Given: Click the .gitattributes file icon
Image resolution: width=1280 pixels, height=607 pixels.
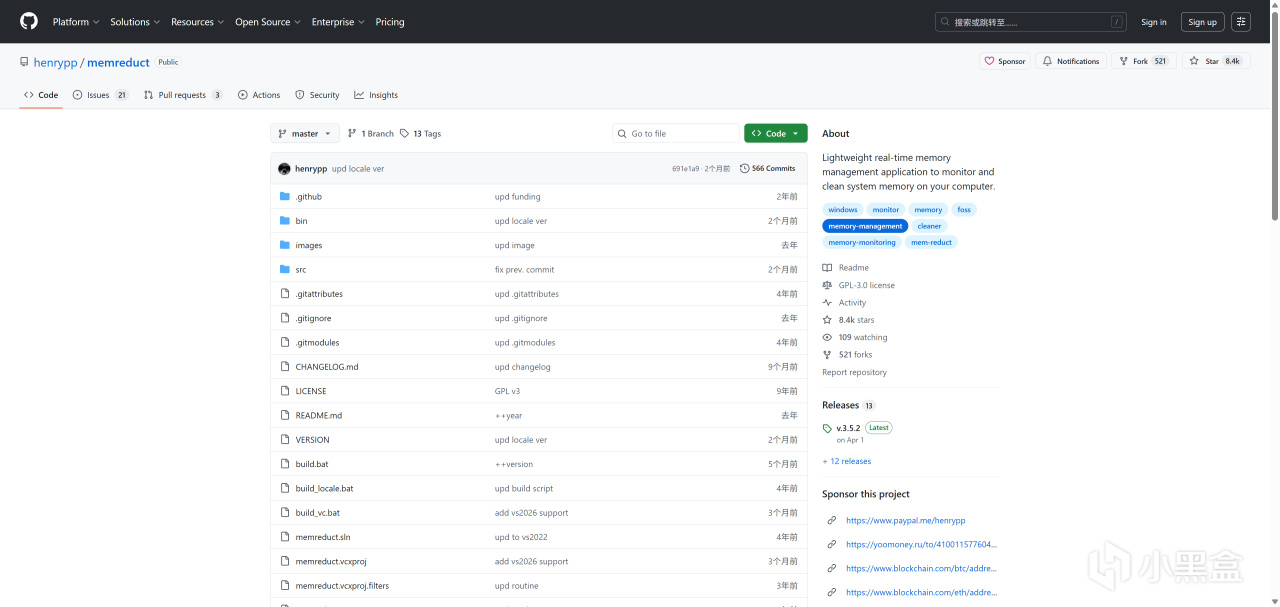Looking at the screenshot, I should click(x=285, y=294).
